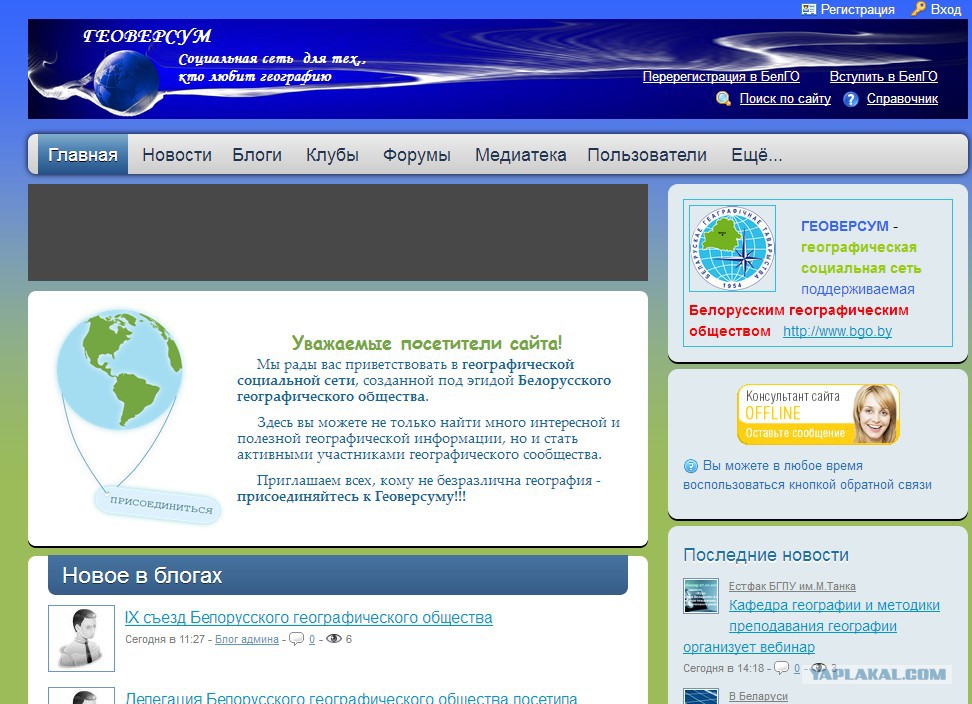972x704 pixels.
Task: Click the Earth balloon illustration
Action: tap(120, 369)
